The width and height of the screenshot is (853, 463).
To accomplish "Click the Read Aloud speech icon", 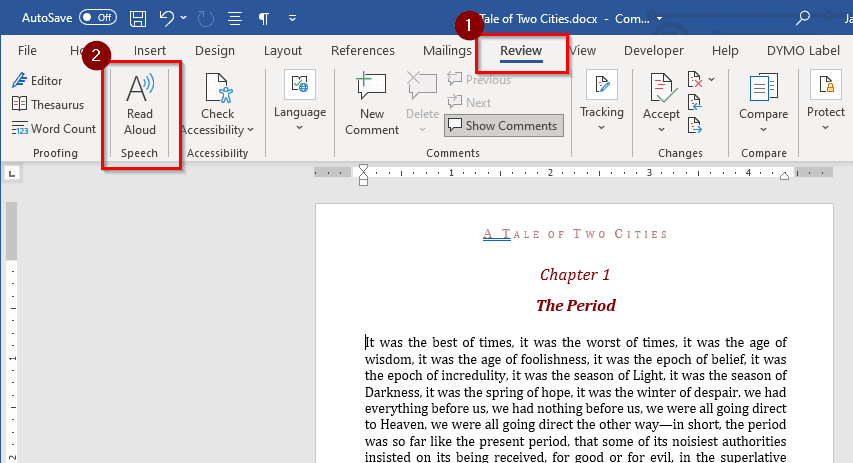I will coord(140,88).
